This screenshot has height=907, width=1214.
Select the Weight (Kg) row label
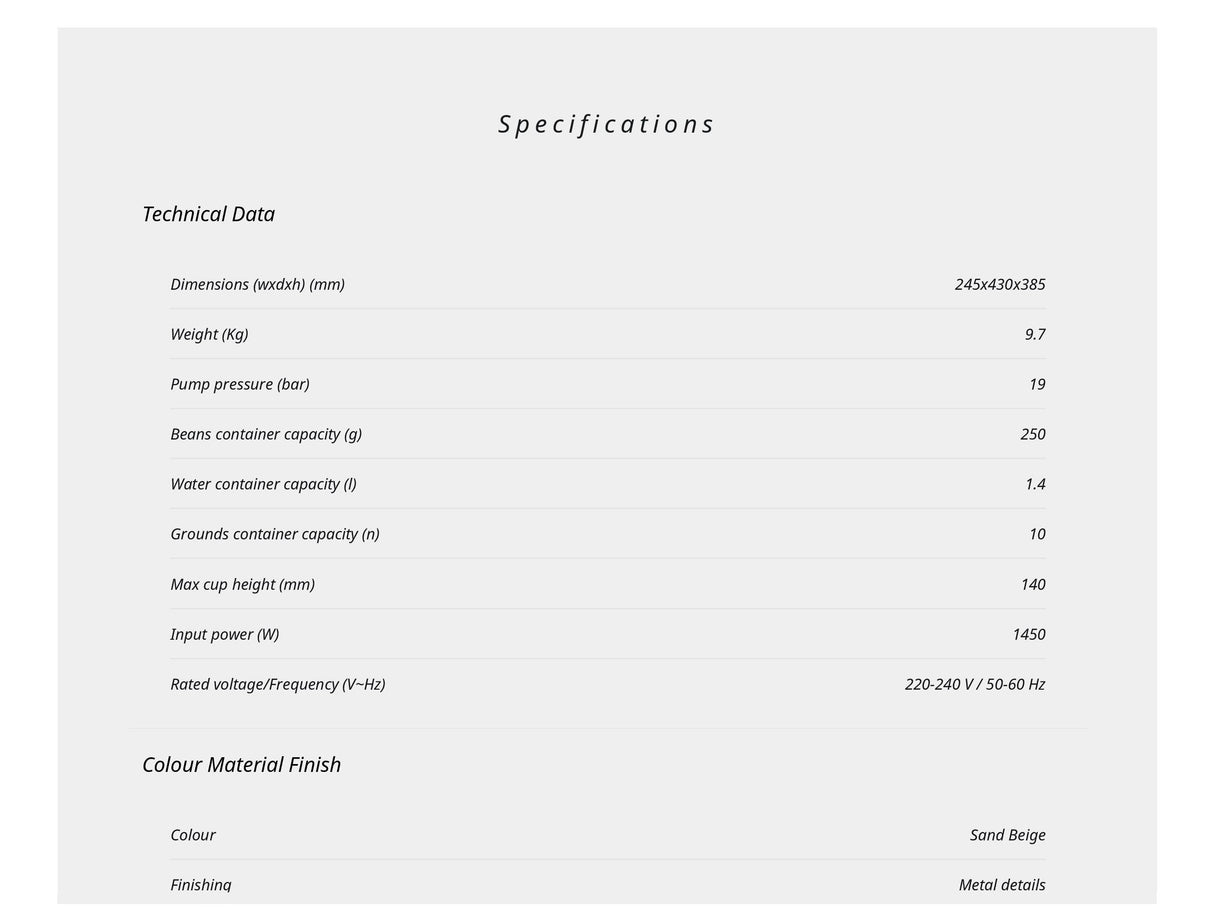[209, 334]
